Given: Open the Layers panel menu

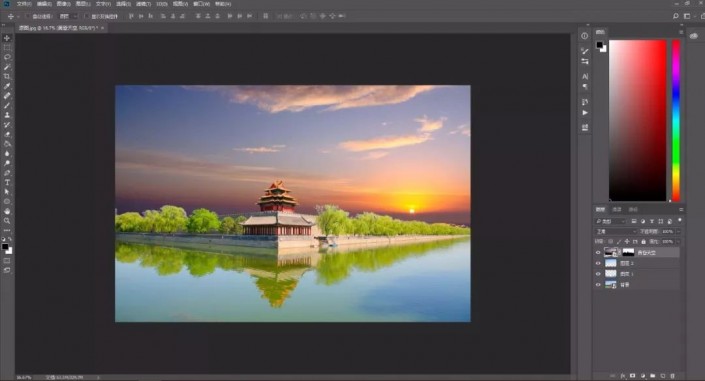Looking at the screenshot, I should coord(681,210).
